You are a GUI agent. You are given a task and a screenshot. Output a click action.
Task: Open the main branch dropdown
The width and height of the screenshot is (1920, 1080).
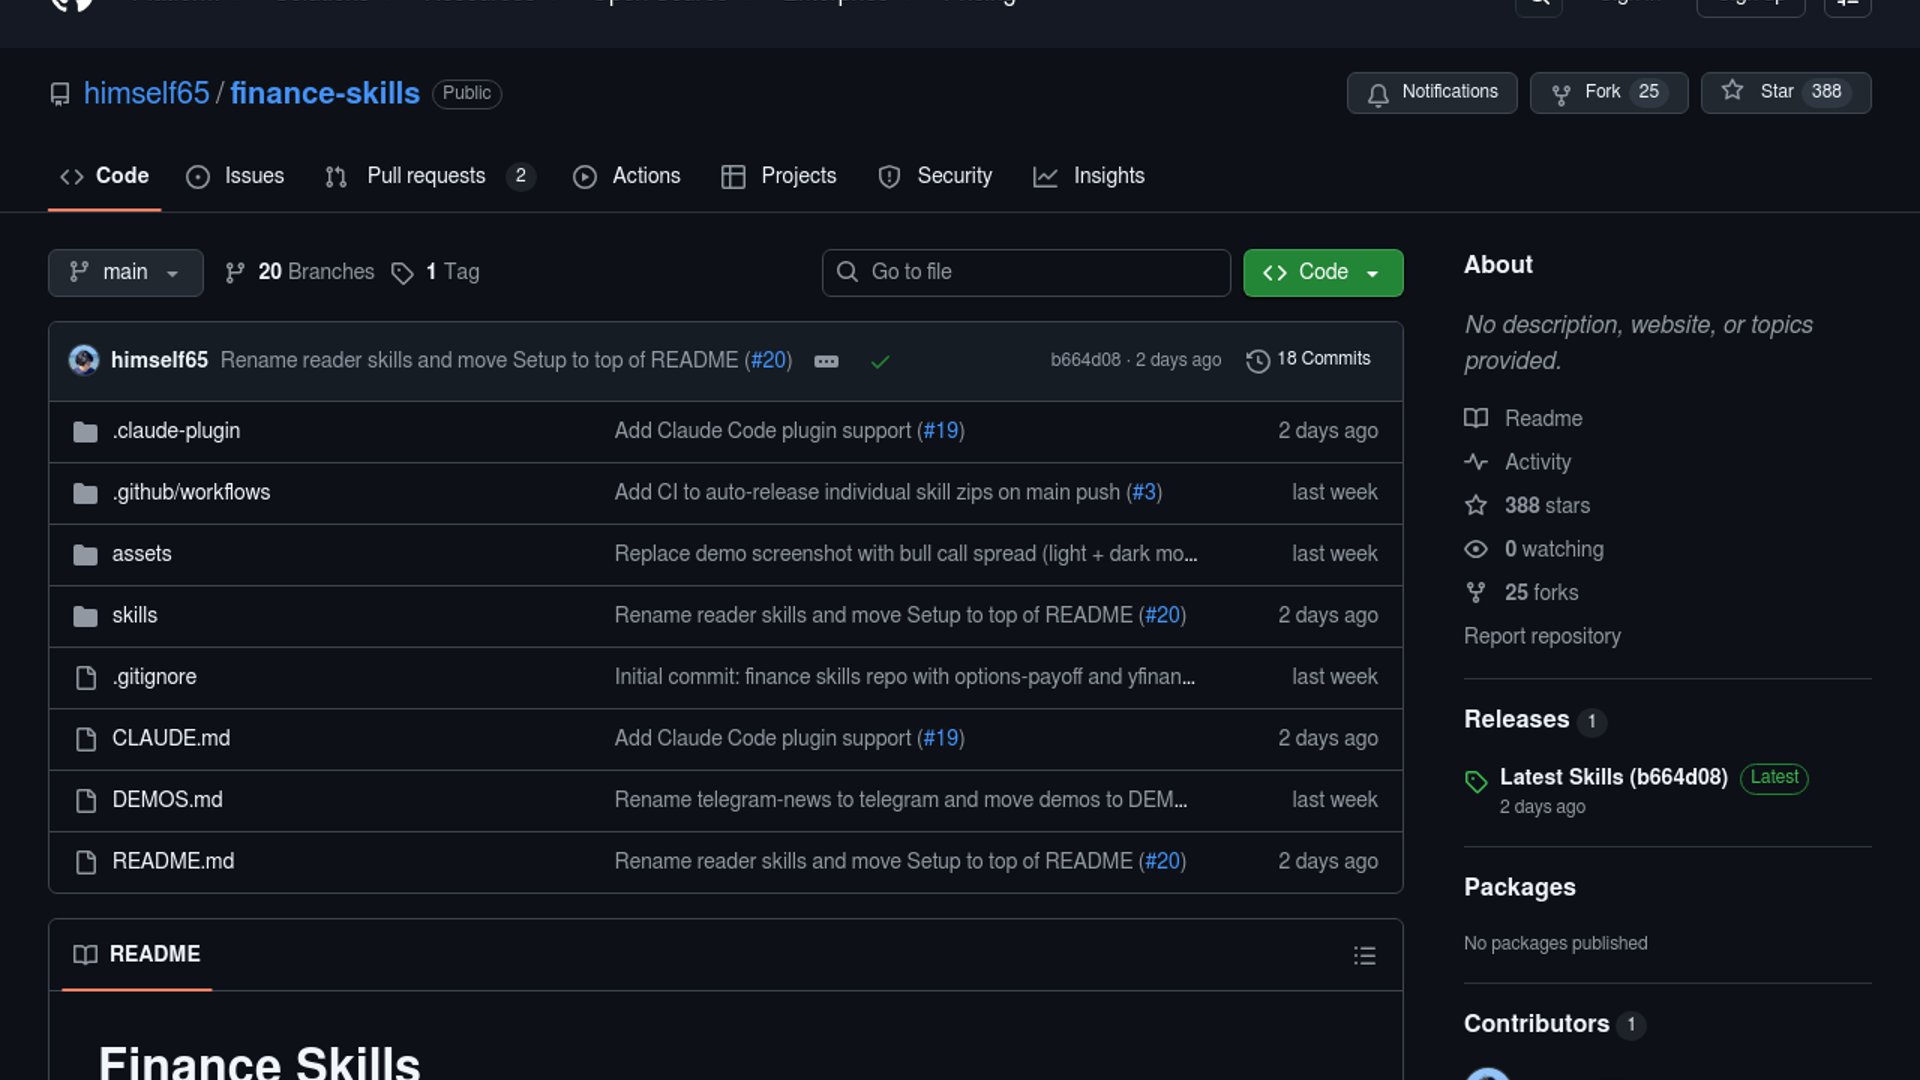coord(125,272)
